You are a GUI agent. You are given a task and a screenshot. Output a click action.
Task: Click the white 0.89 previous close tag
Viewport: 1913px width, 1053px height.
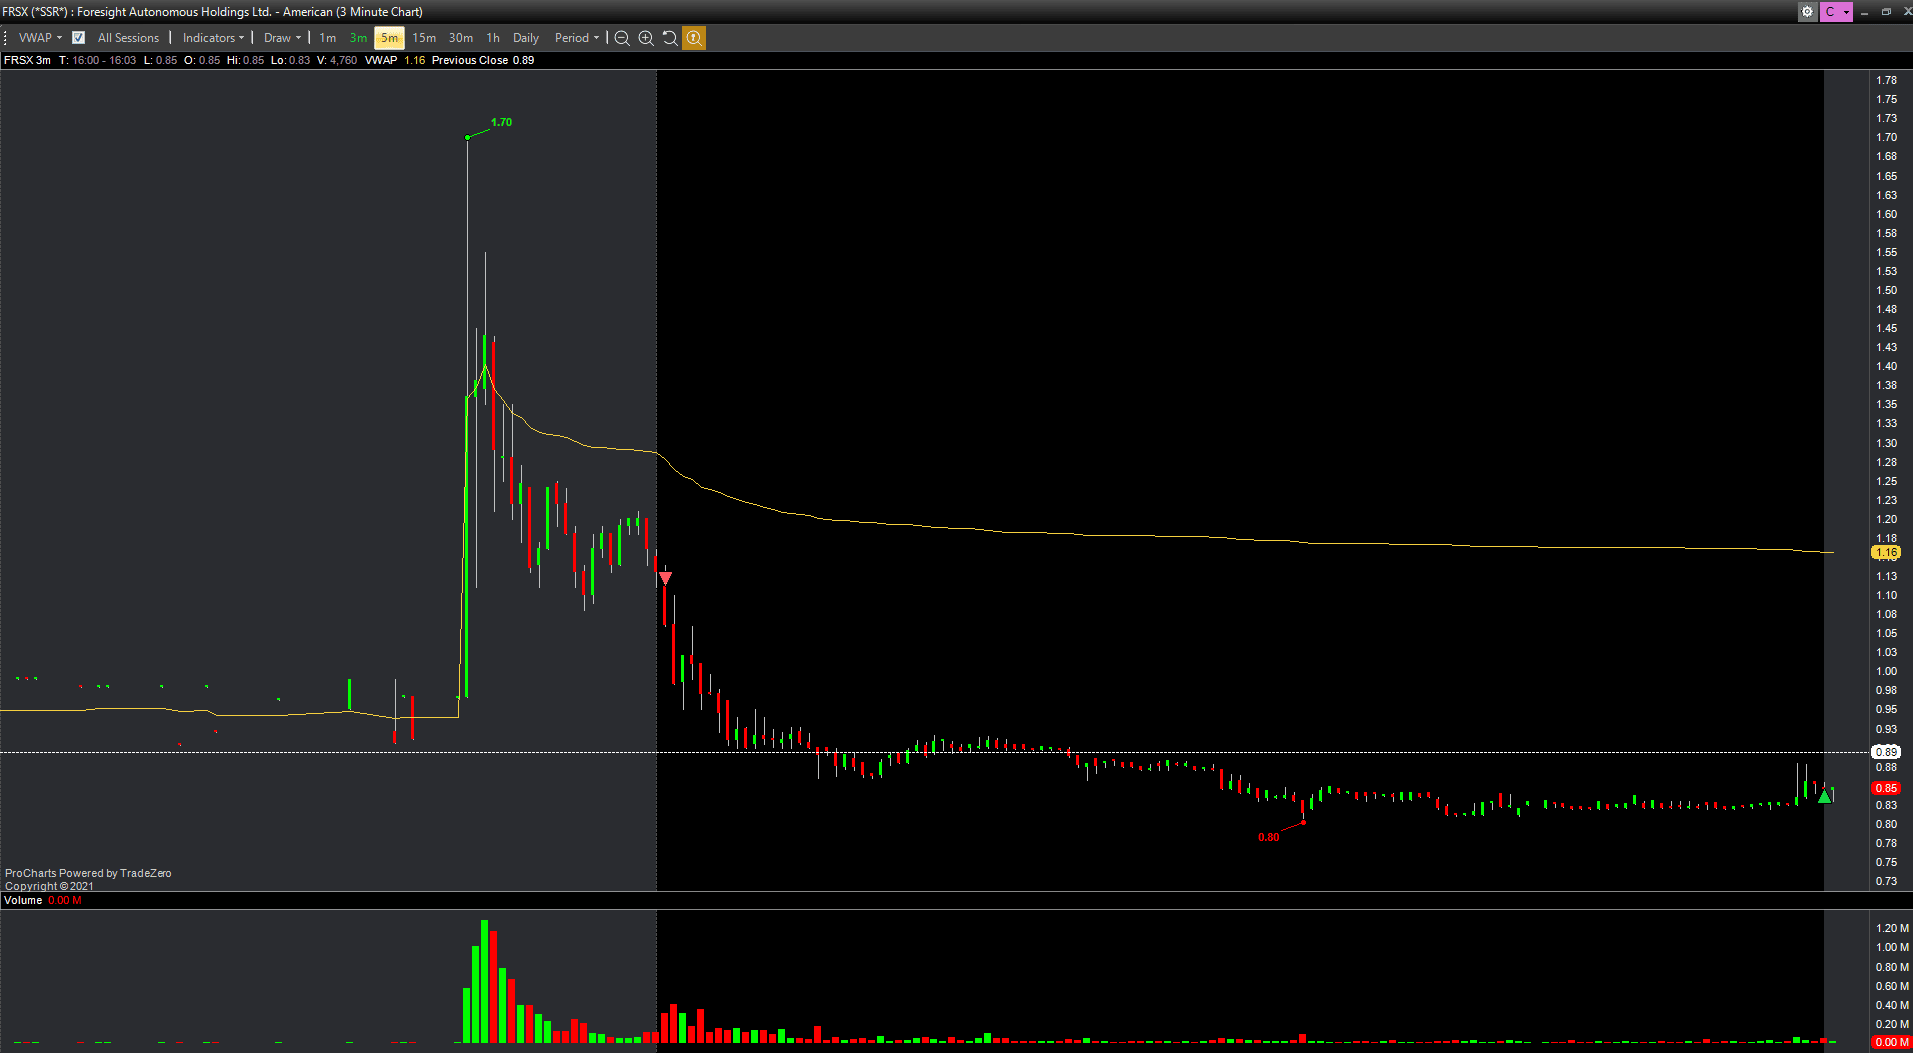click(x=1886, y=752)
